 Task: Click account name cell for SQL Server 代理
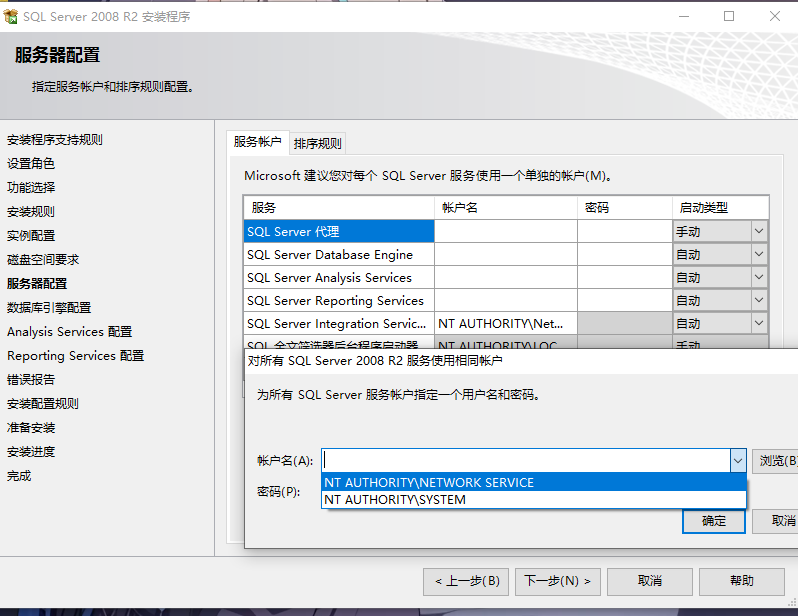pyautogui.click(x=506, y=231)
